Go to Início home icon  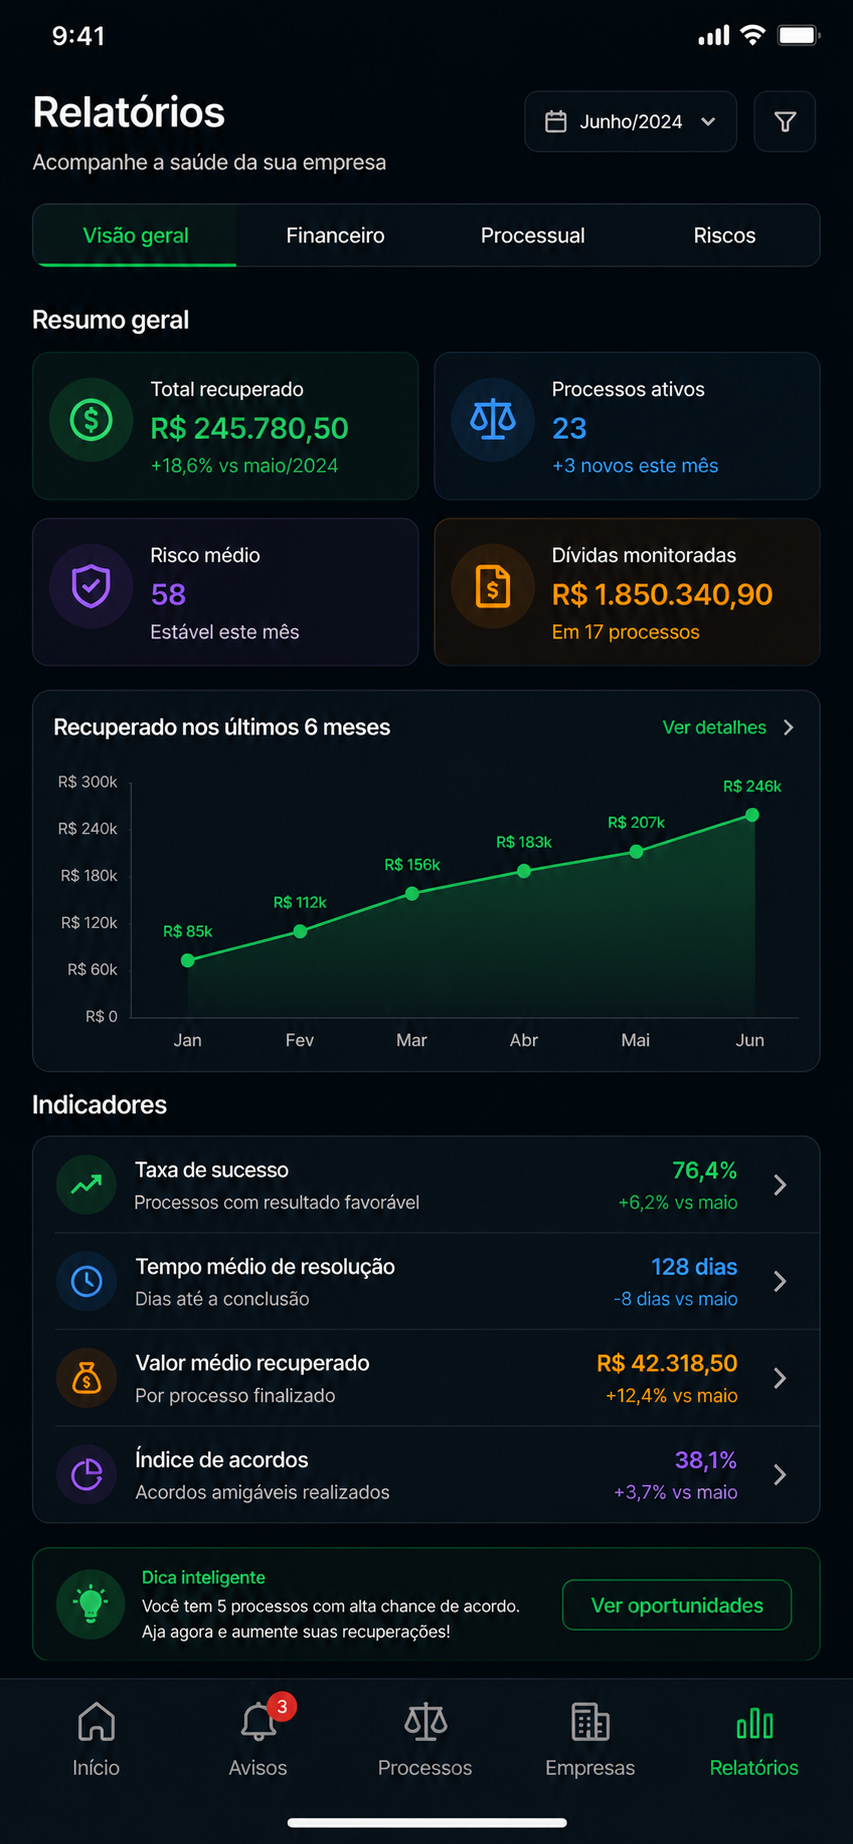coord(96,1722)
